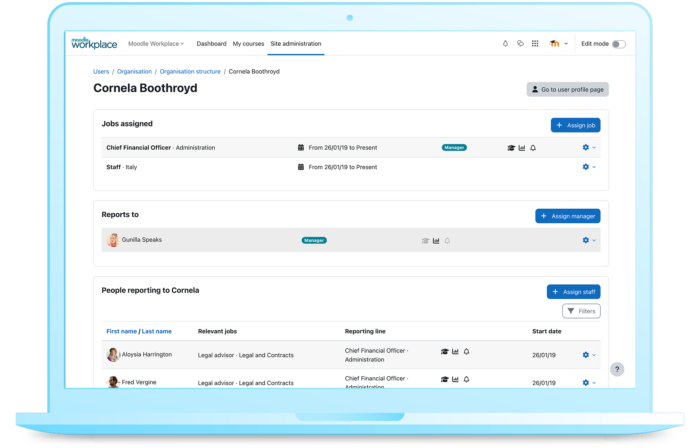Click the Assign job button
The width and height of the screenshot is (700, 448).
click(x=575, y=125)
